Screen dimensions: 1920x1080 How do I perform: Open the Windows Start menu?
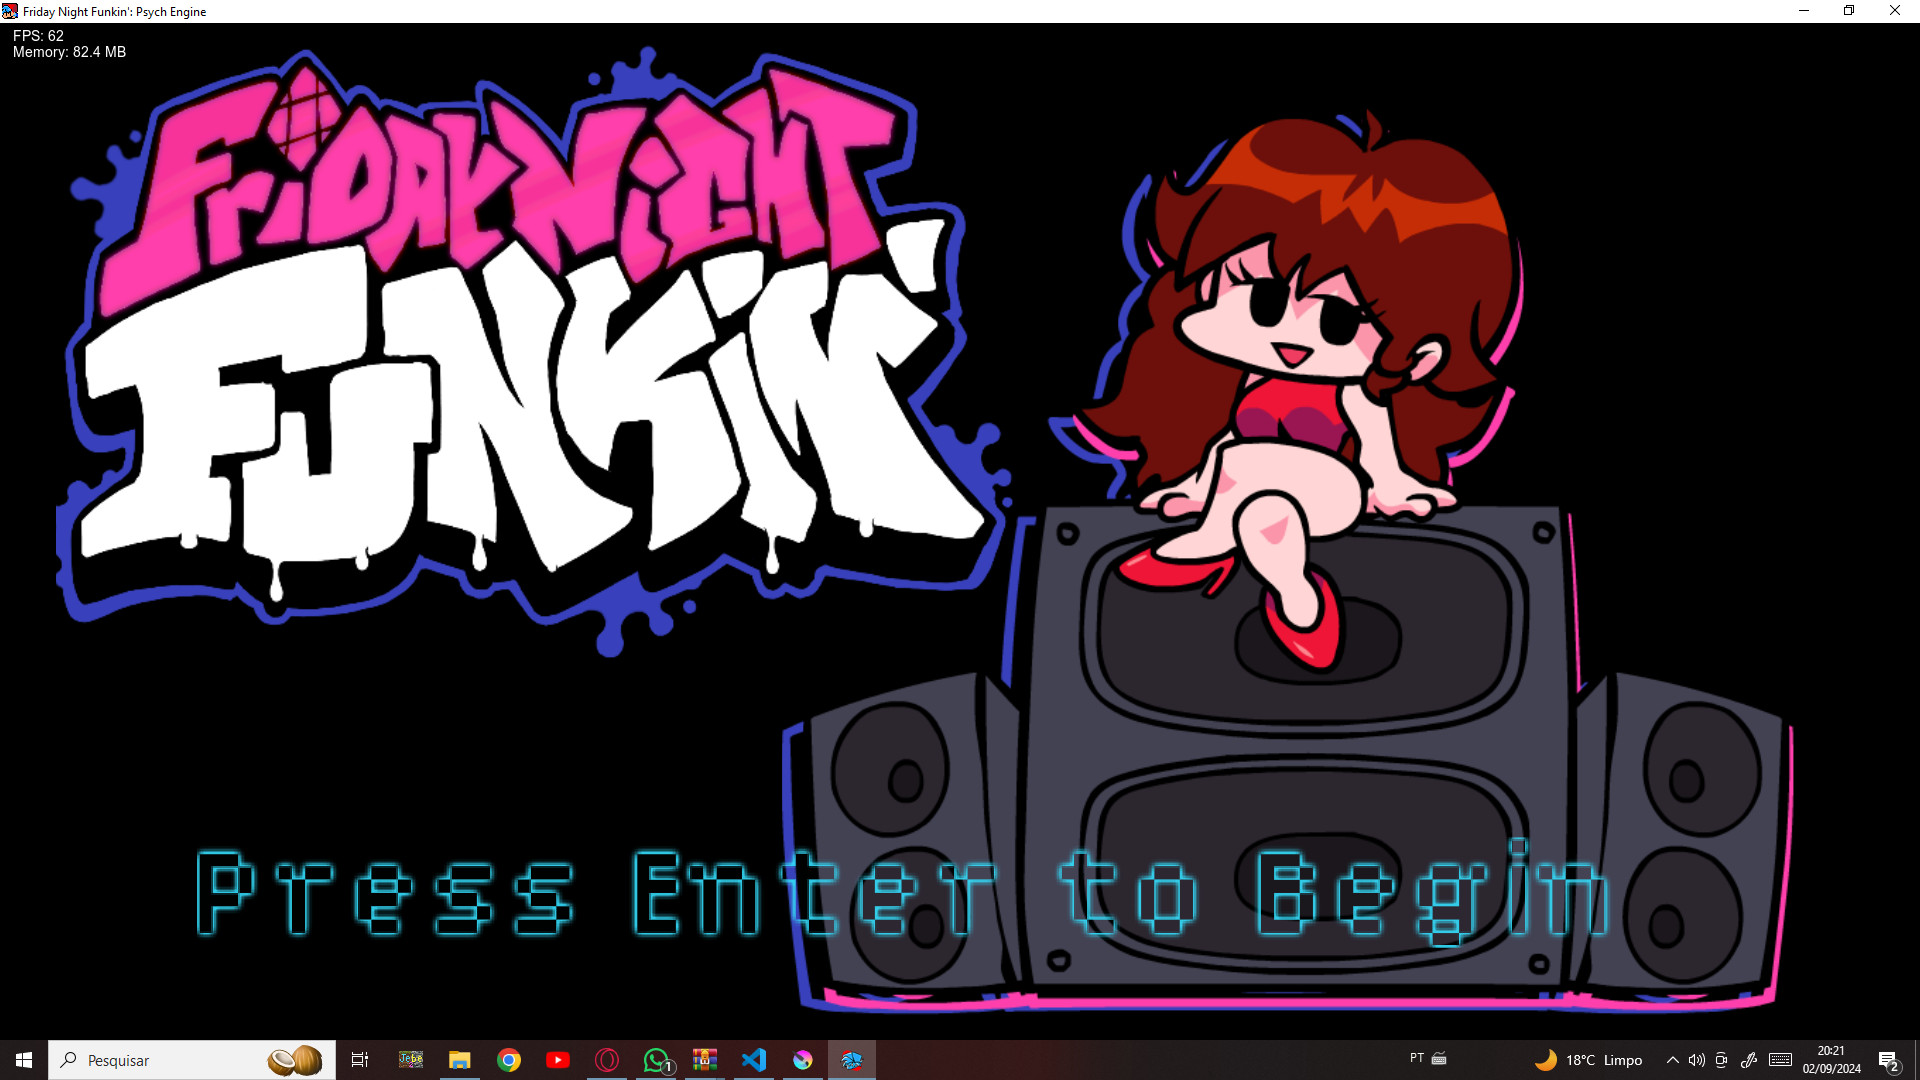pos(24,1060)
